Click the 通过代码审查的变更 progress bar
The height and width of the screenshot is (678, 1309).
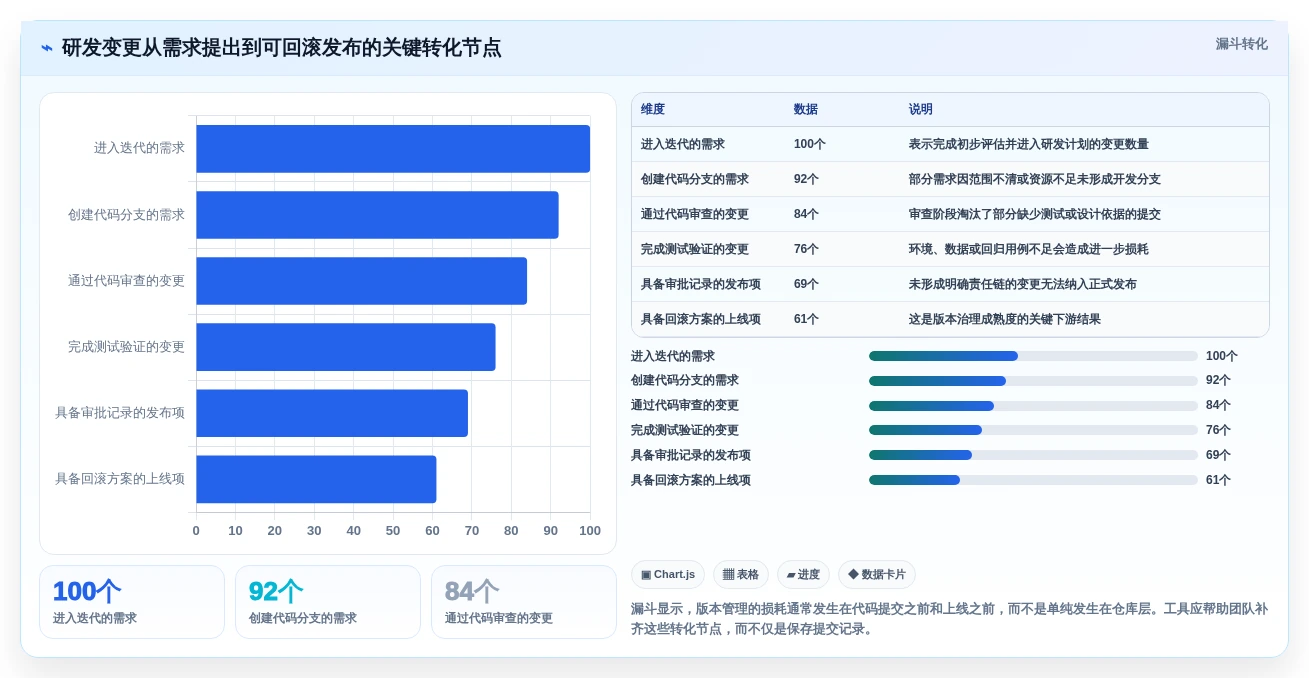[x=1033, y=406]
